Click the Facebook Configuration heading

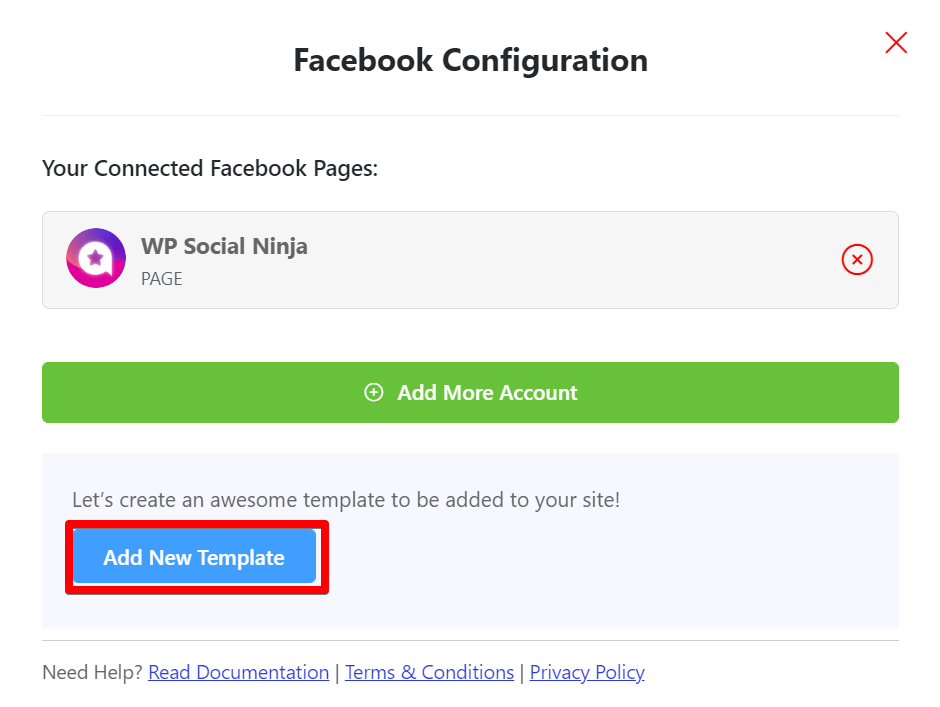point(471,60)
